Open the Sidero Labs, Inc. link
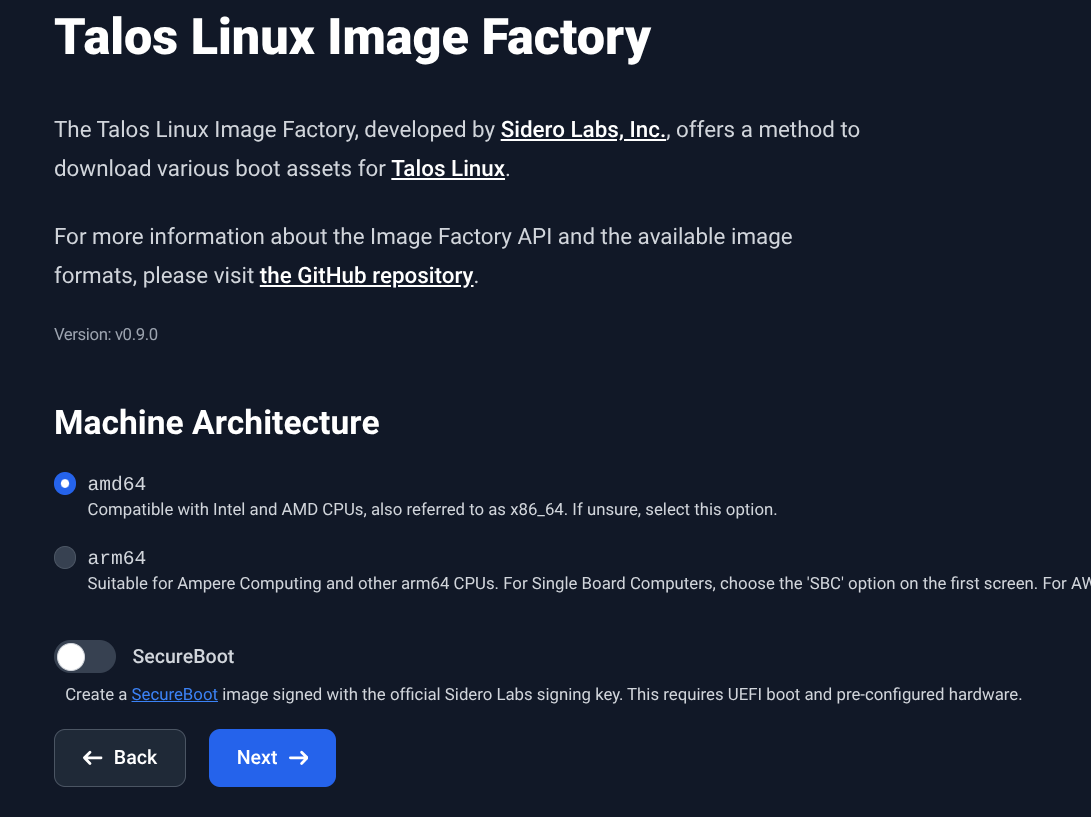 [x=582, y=130]
